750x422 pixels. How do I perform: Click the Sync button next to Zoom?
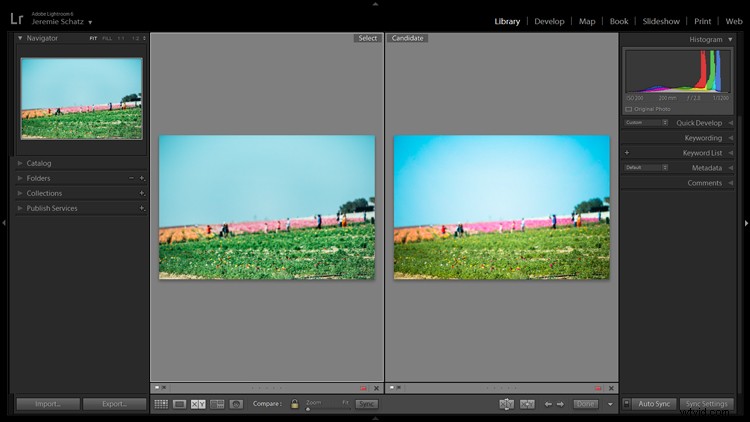click(366, 404)
